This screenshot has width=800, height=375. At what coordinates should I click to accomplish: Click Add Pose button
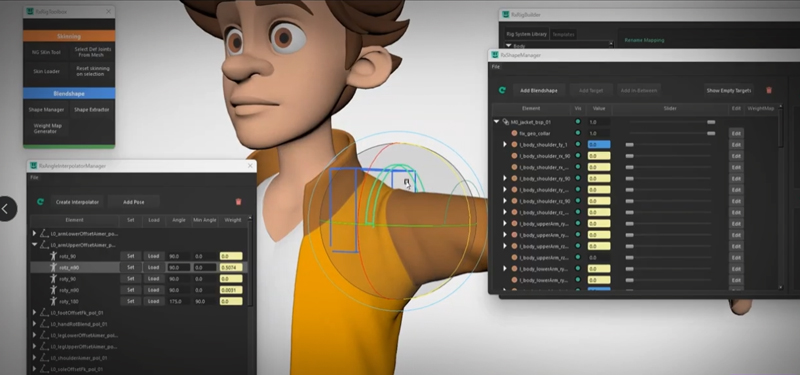pyautogui.click(x=134, y=202)
